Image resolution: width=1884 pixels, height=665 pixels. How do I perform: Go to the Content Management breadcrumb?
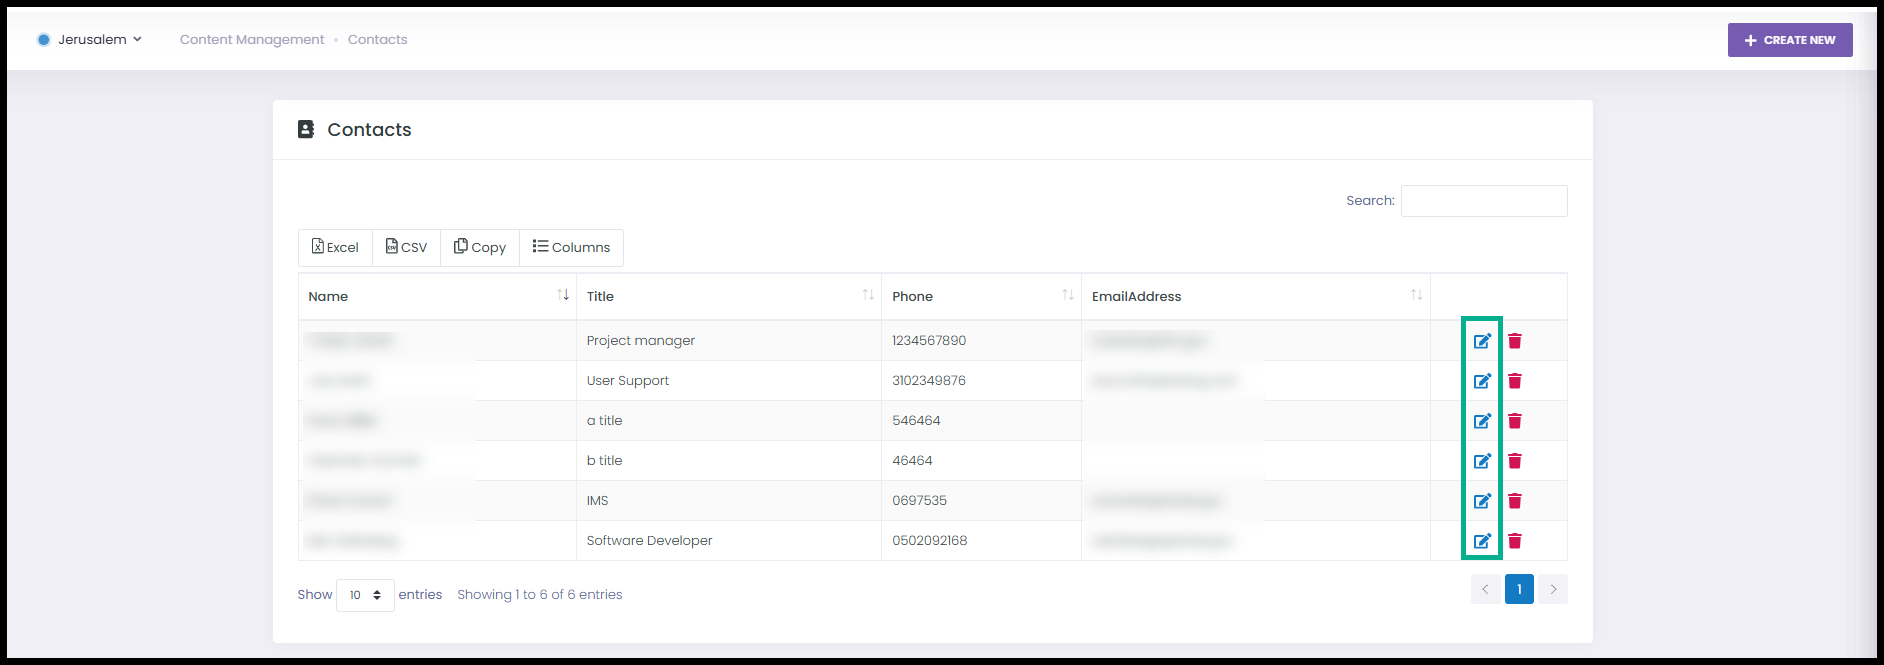[252, 39]
